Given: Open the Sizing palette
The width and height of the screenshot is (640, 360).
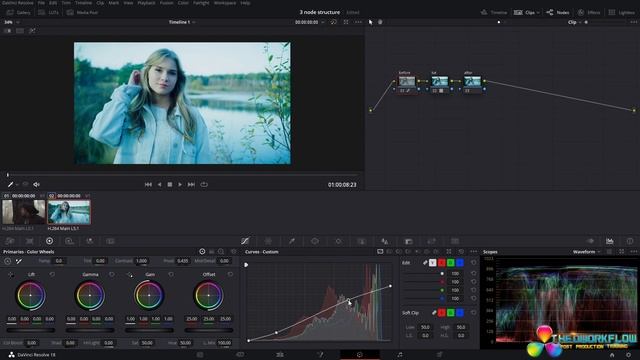Looking at the screenshot, I should [431, 241].
